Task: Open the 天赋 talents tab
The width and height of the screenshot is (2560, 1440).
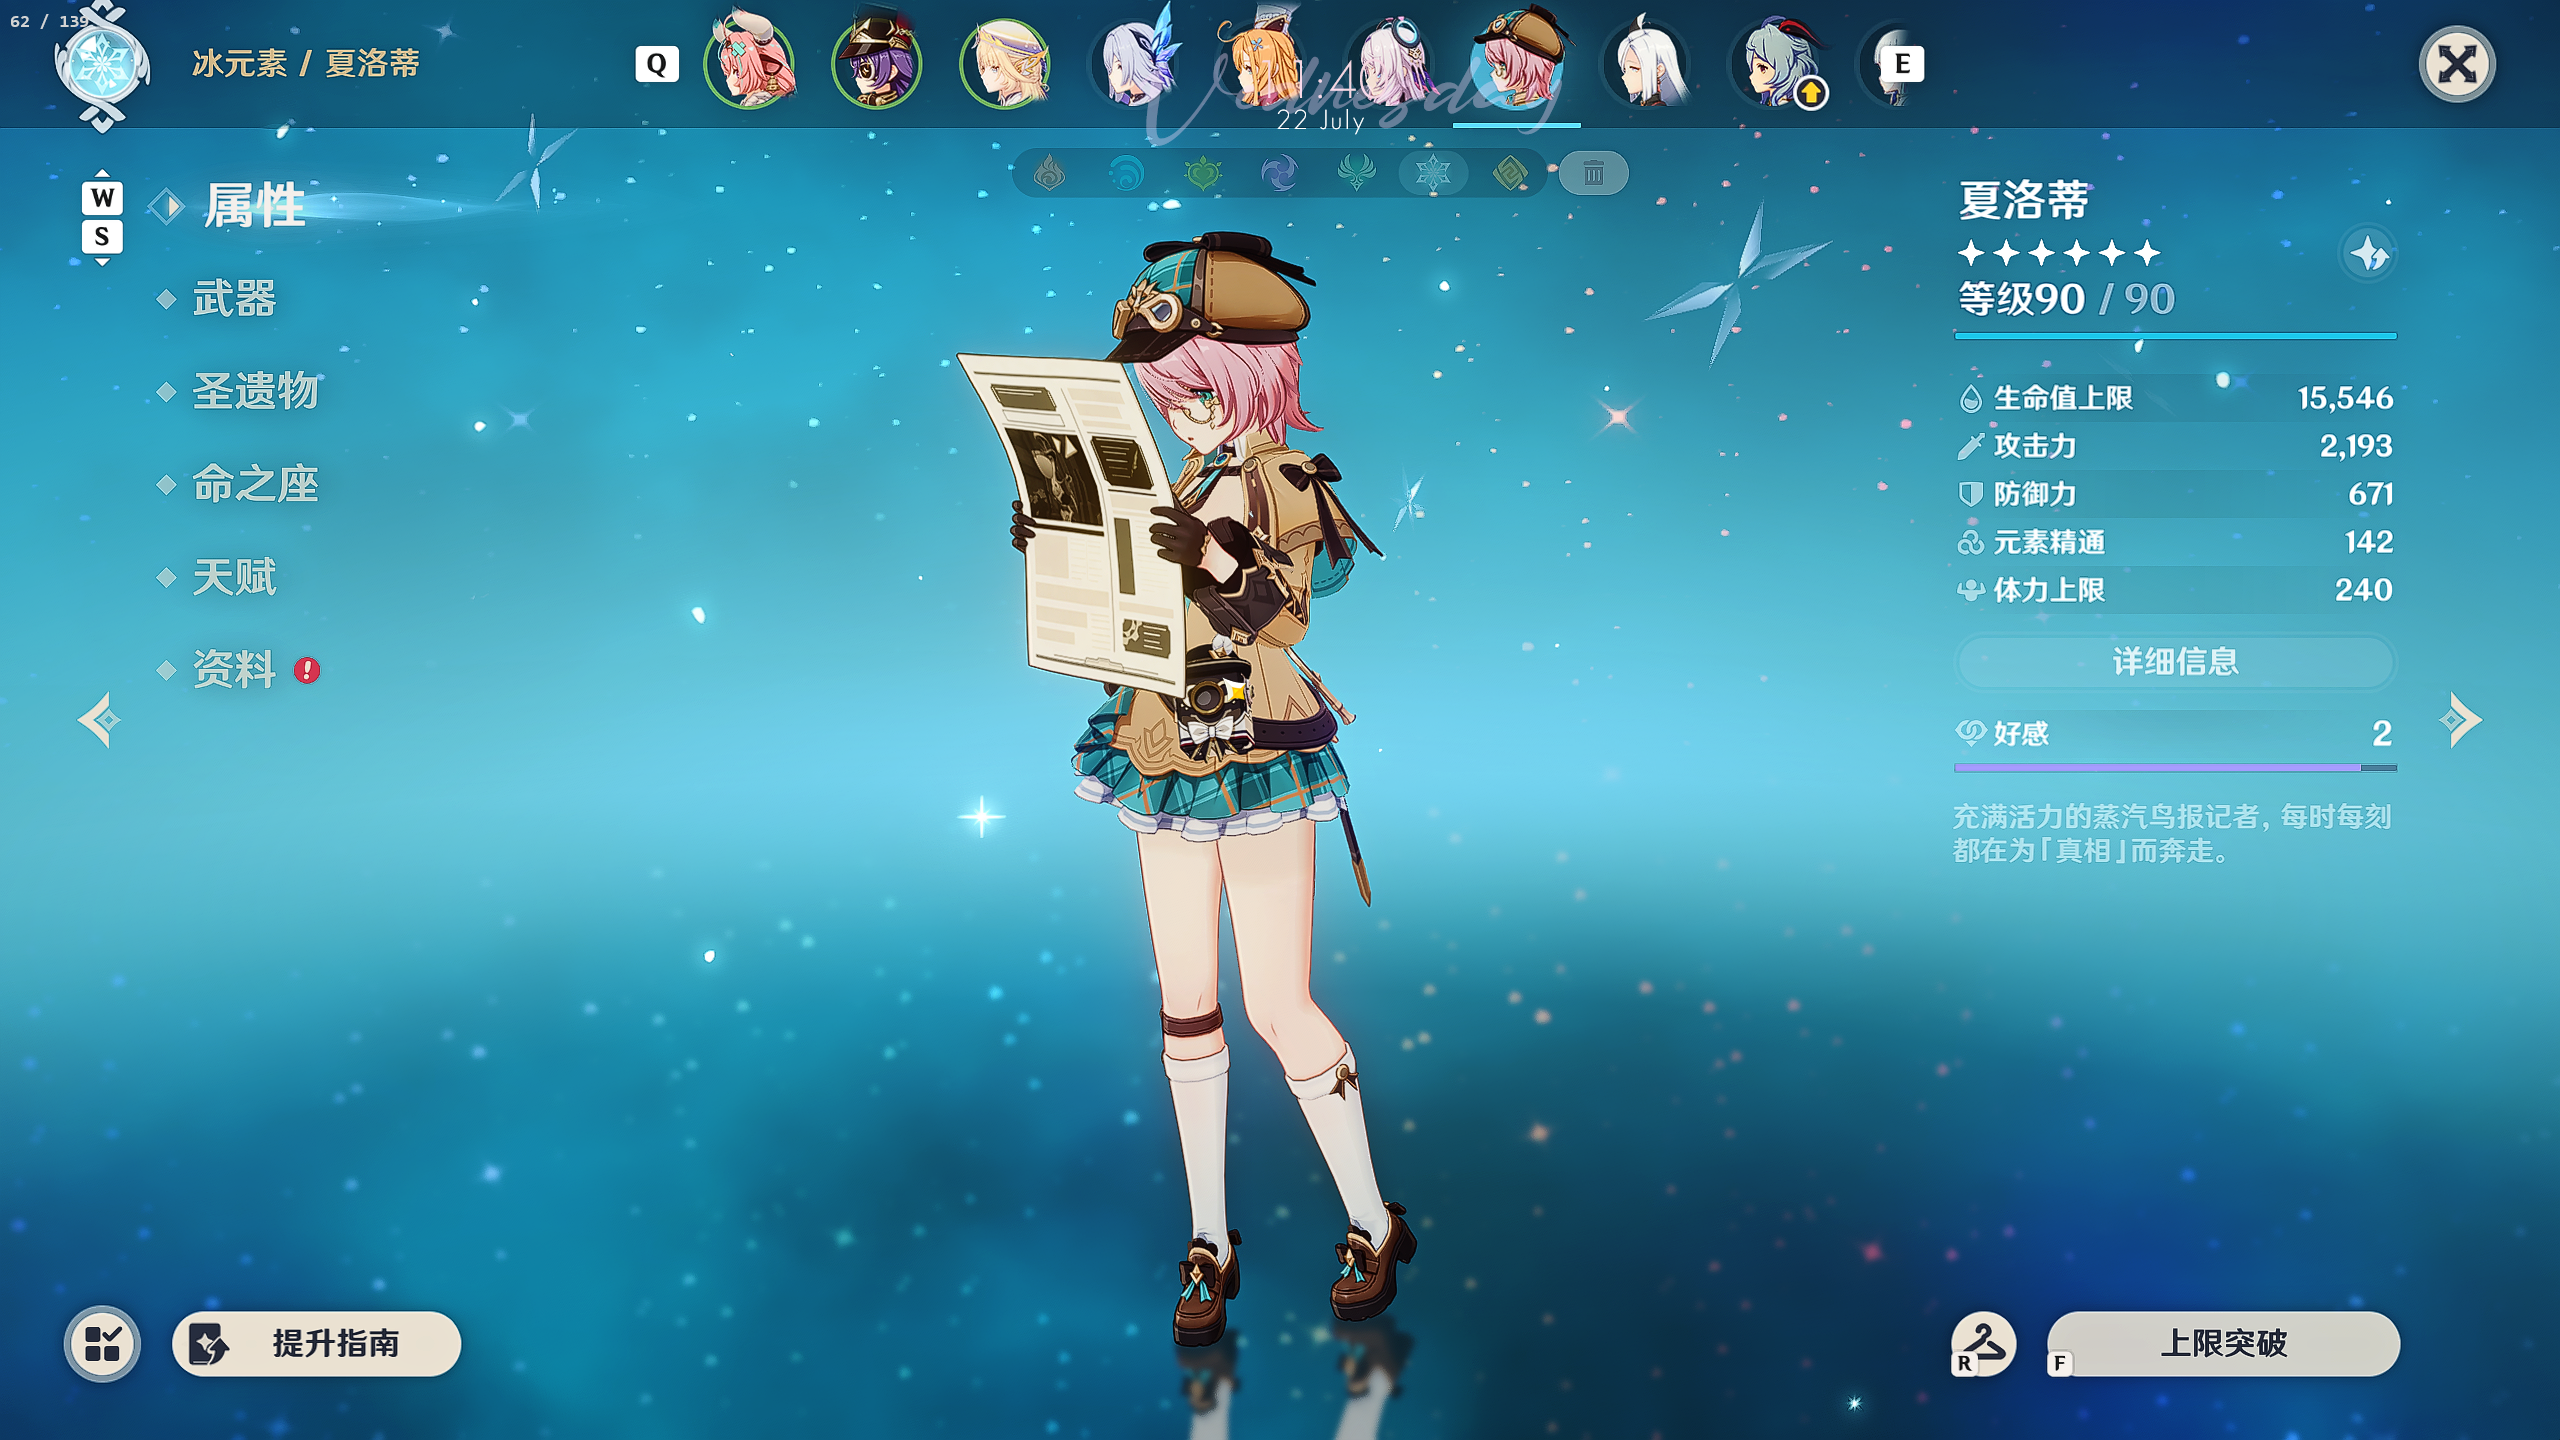Action: coord(233,577)
